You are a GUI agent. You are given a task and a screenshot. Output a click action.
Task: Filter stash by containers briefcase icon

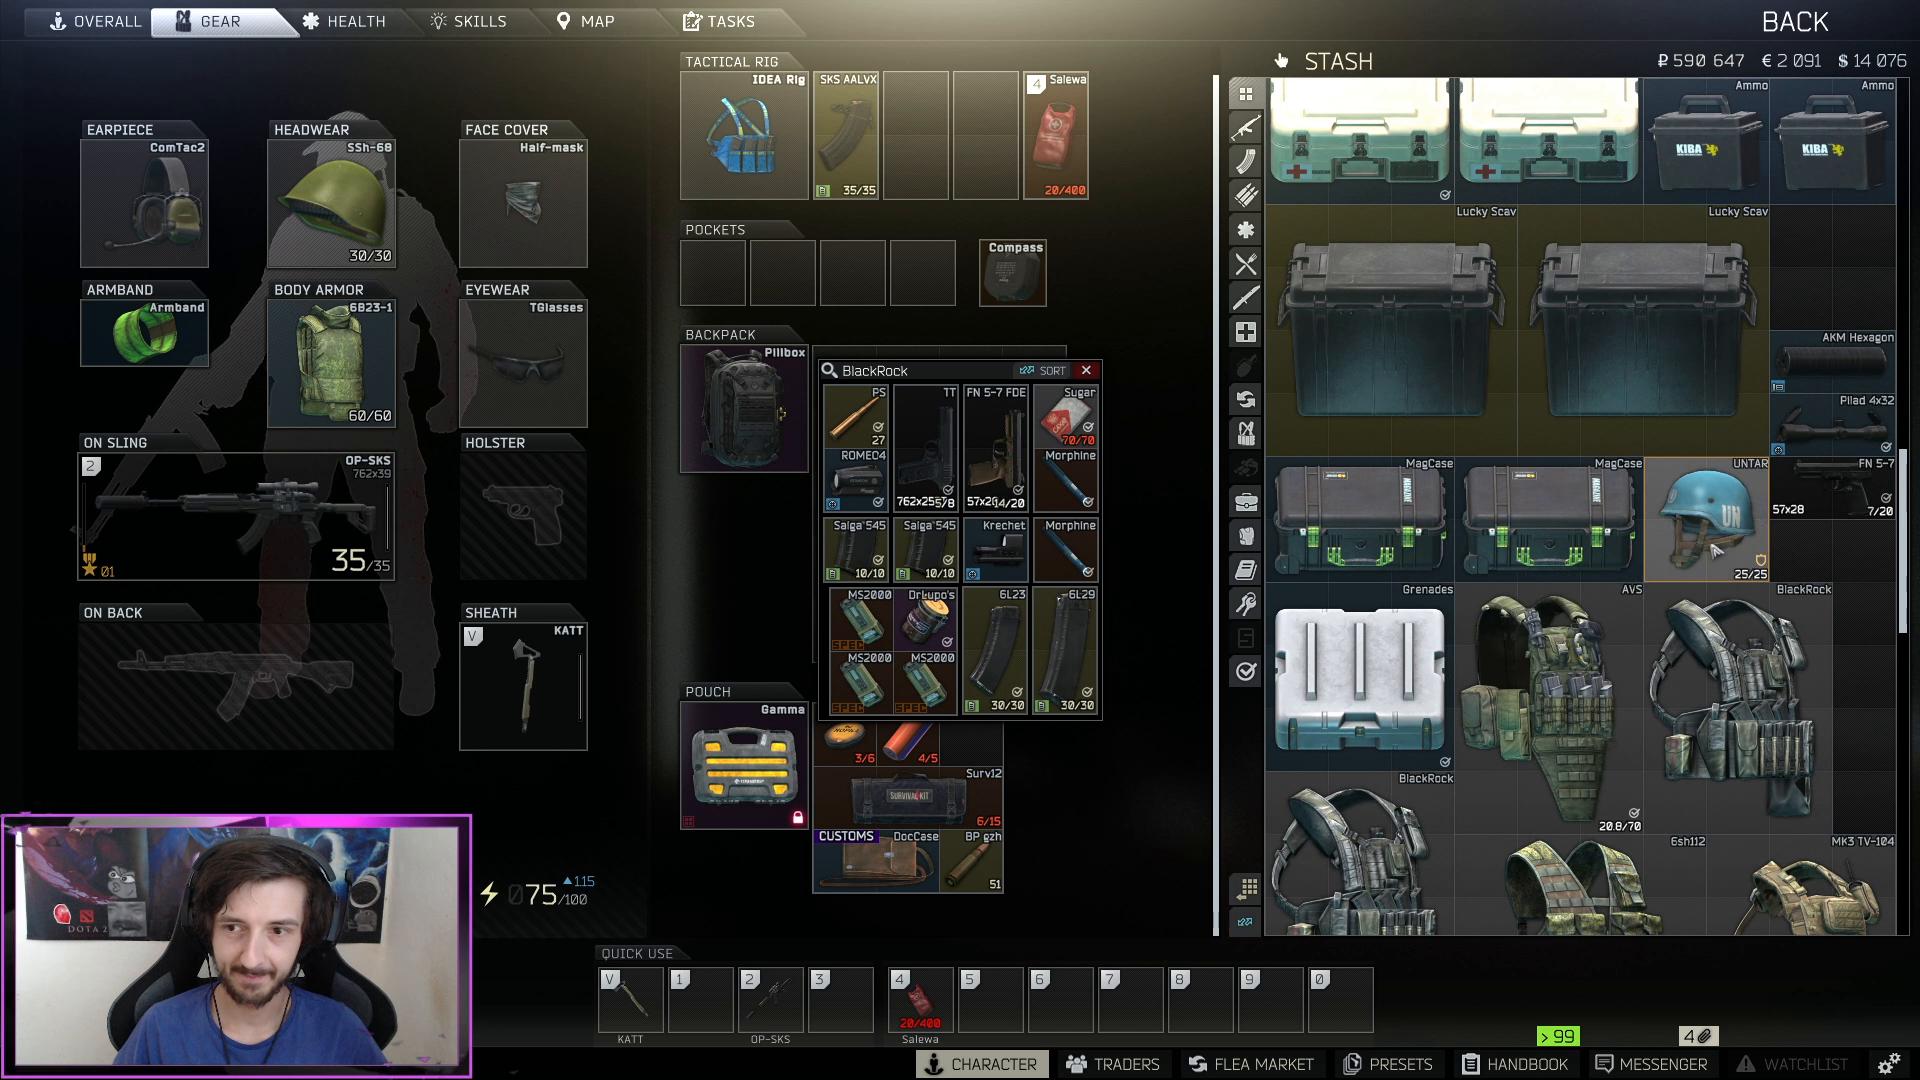(1245, 502)
